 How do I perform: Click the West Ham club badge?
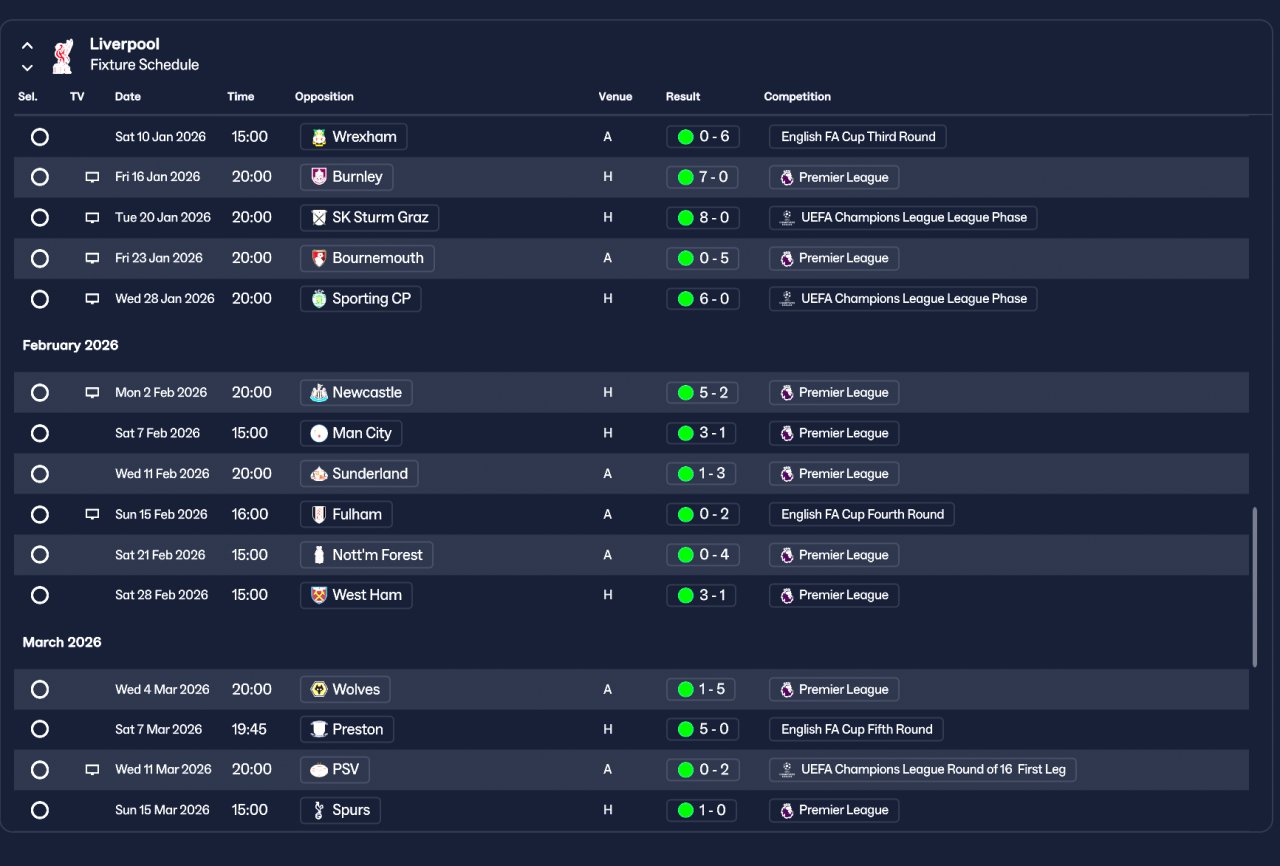pyautogui.click(x=319, y=595)
